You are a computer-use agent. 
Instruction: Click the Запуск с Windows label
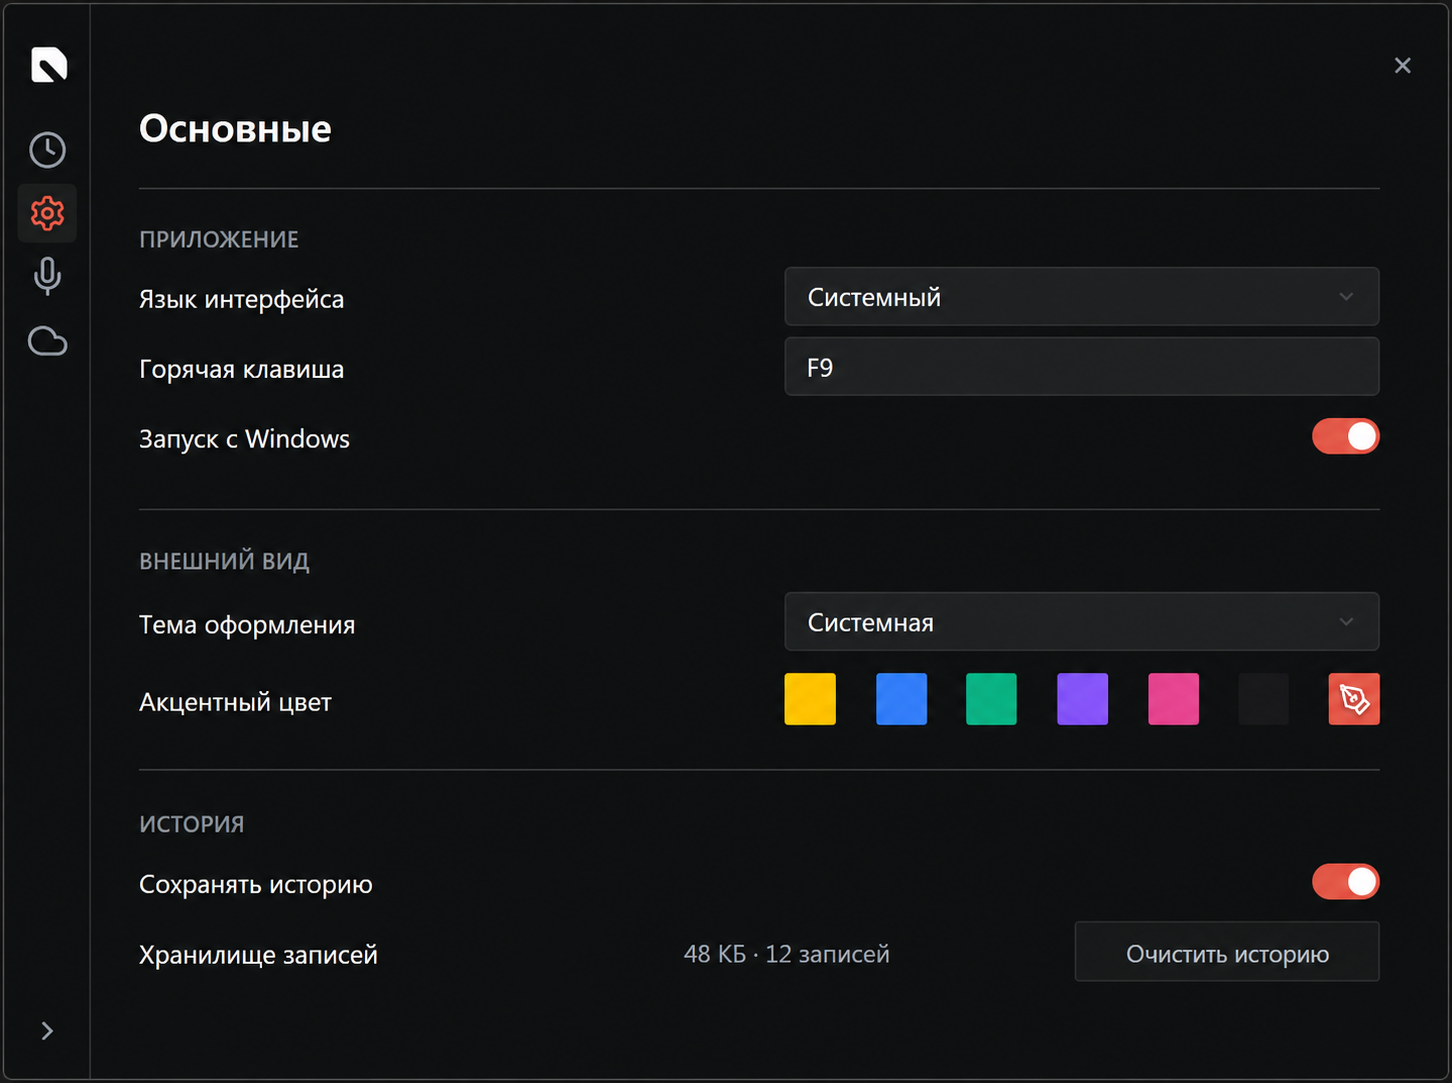[x=244, y=439]
